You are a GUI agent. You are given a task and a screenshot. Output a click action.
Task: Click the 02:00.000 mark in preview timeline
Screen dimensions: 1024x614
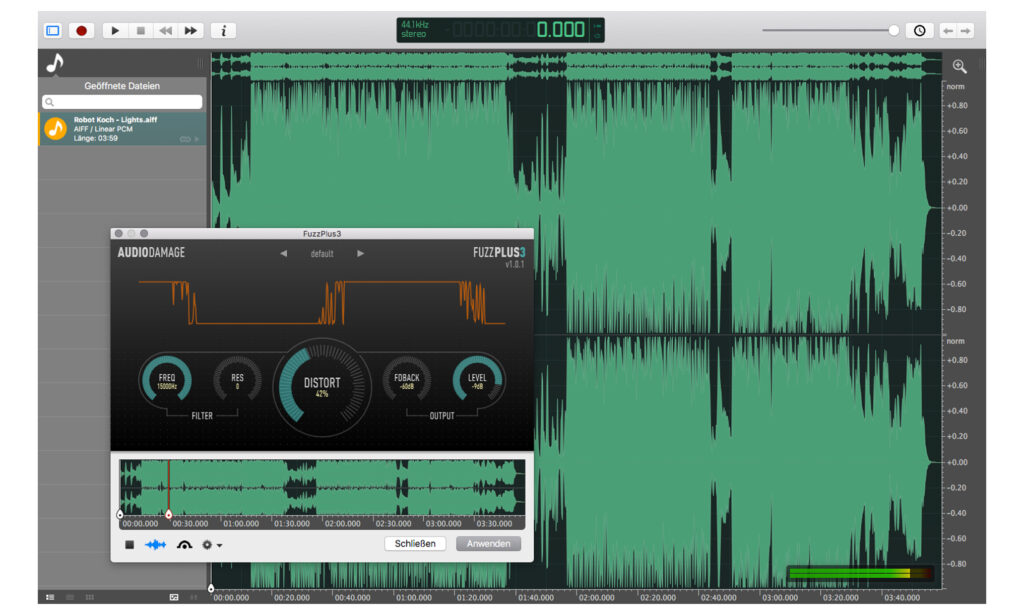pyautogui.click(x=342, y=523)
